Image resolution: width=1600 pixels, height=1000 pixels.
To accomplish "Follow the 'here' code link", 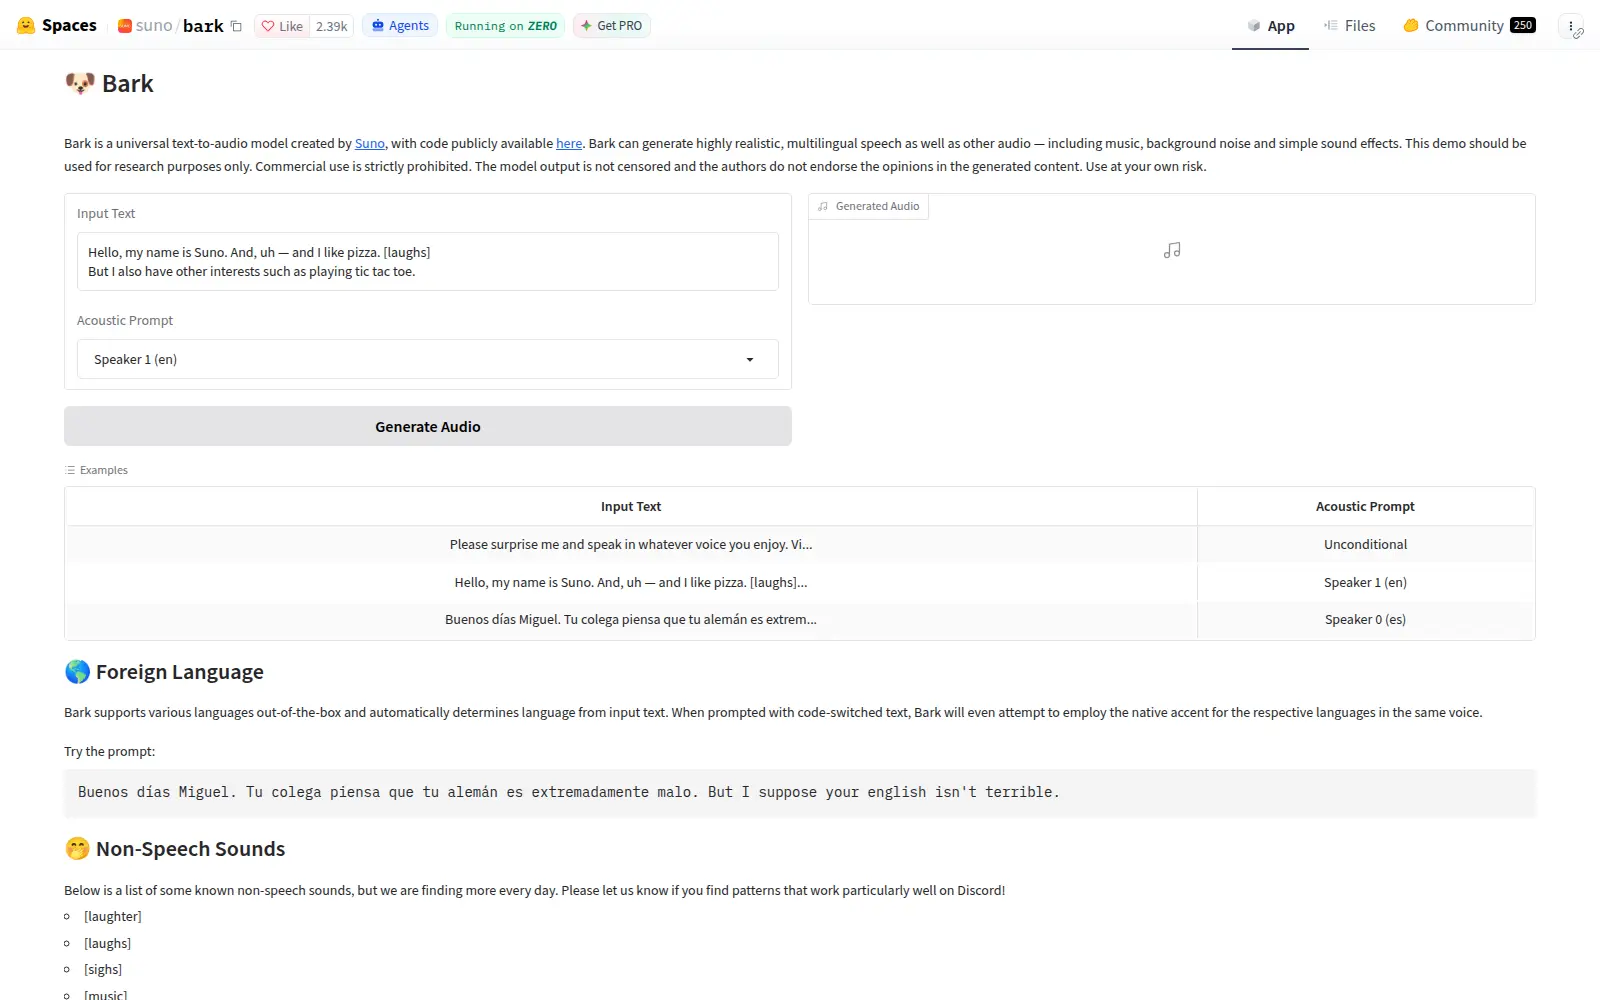I will (569, 144).
